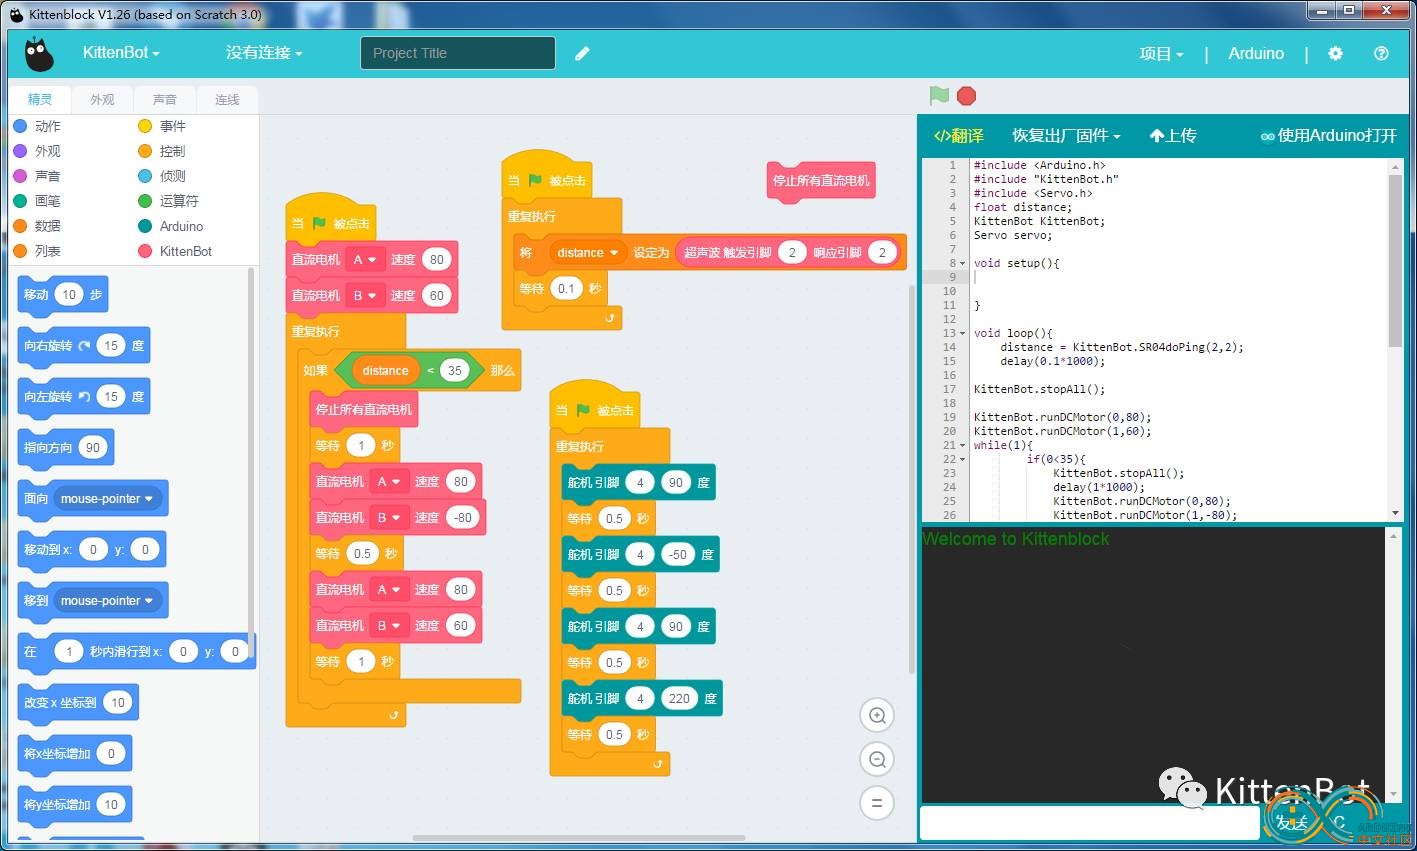Click the code editor vertical scrollbar
This screenshot has height=851, width=1417.
coord(1396,261)
